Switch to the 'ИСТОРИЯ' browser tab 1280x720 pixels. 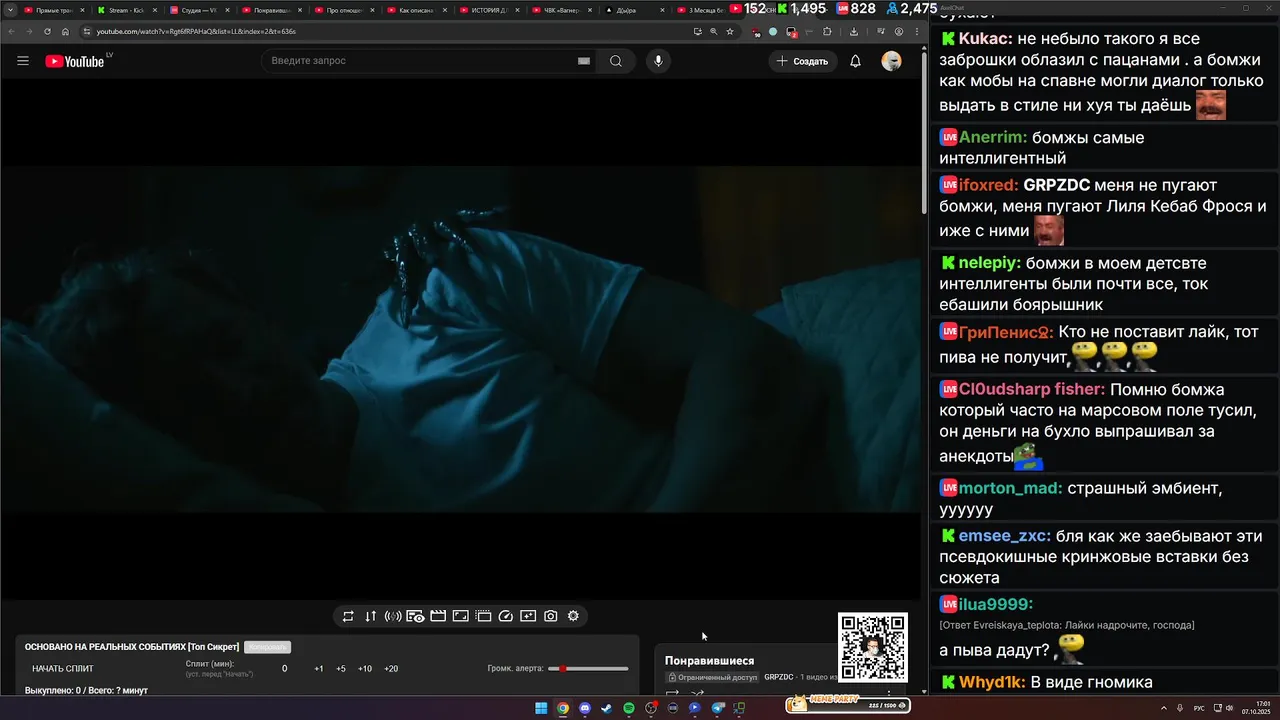(x=490, y=10)
